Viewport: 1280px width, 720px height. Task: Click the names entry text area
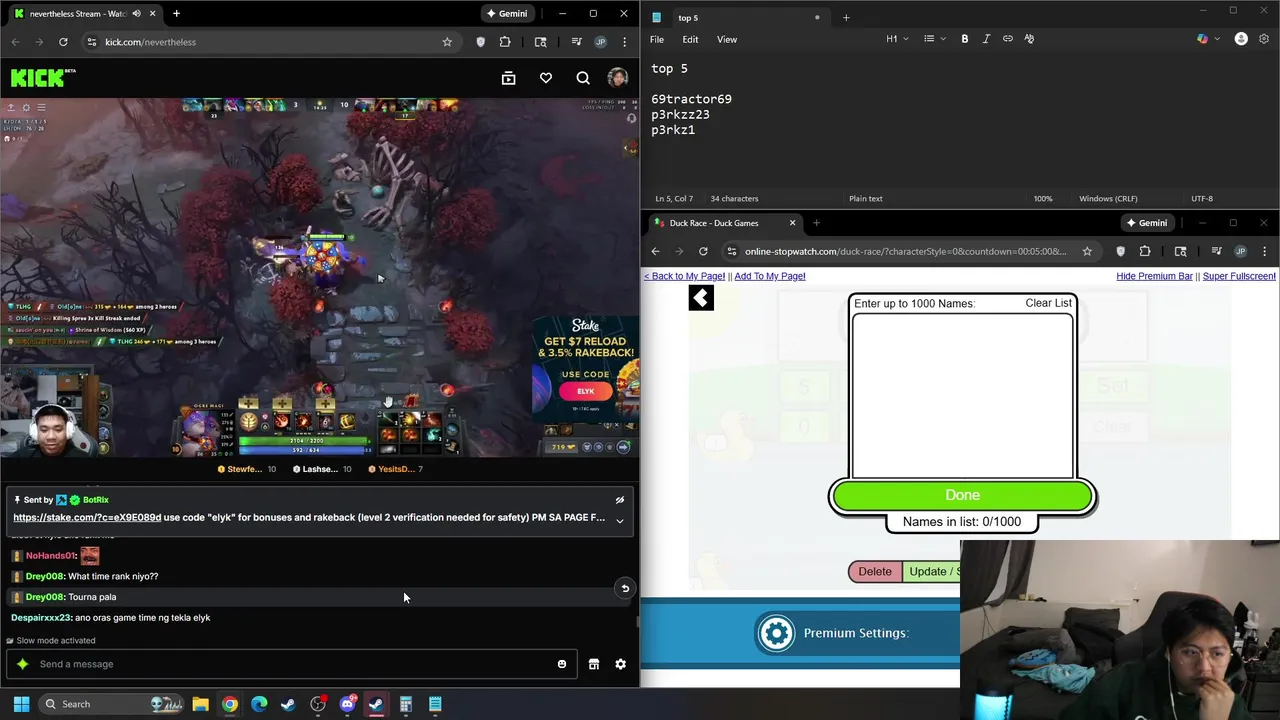pos(963,396)
